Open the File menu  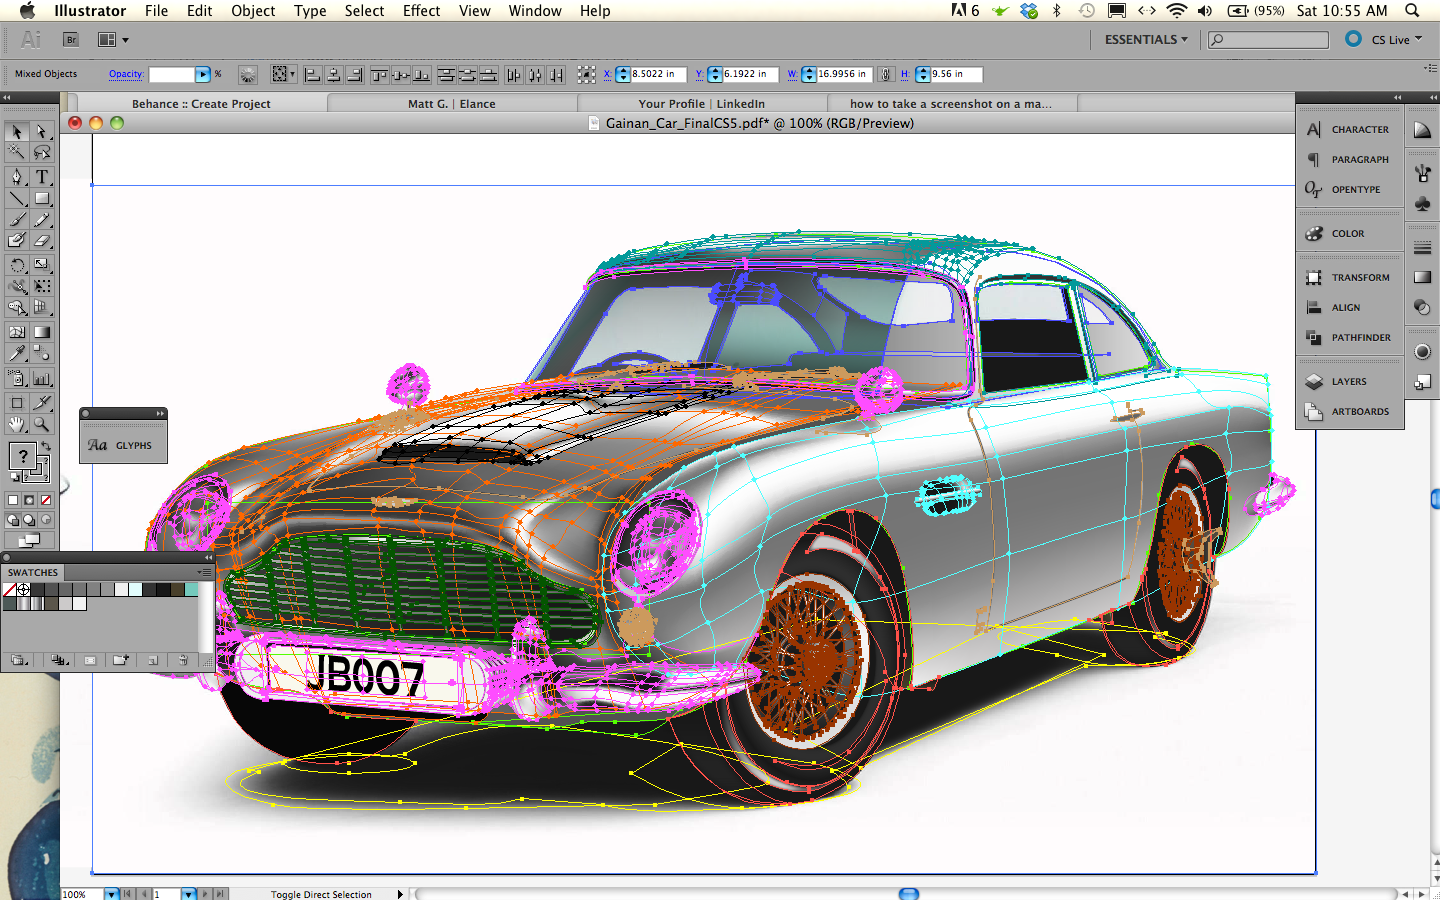coord(156,11)
